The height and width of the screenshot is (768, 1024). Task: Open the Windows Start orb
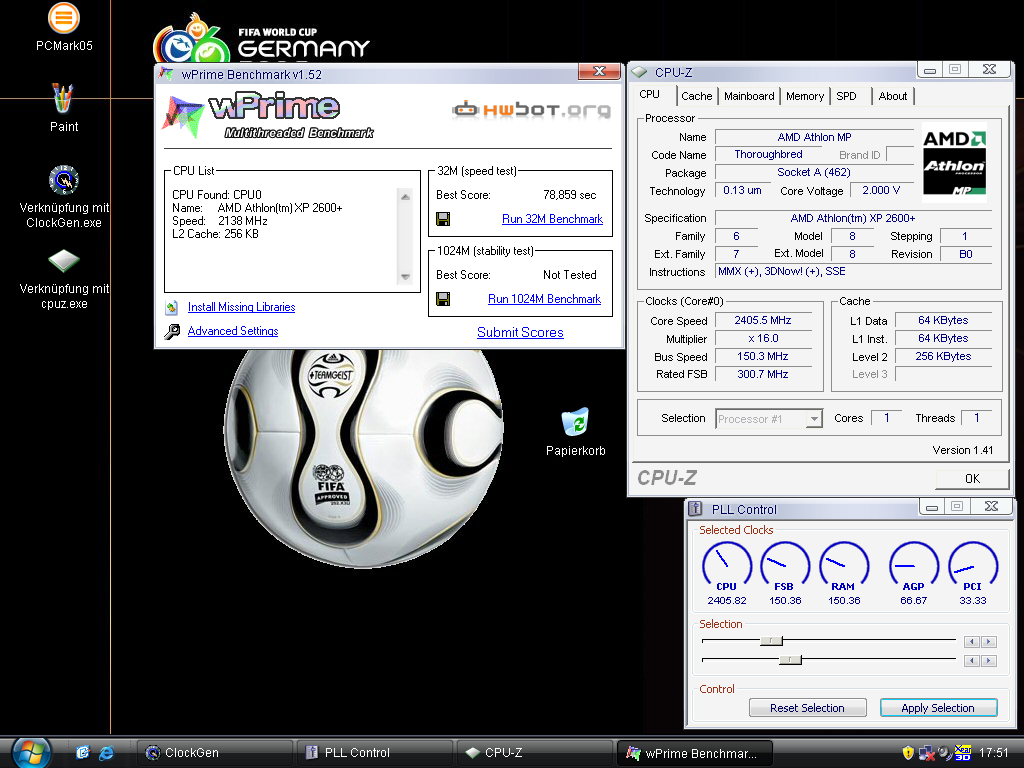point(31,752)
